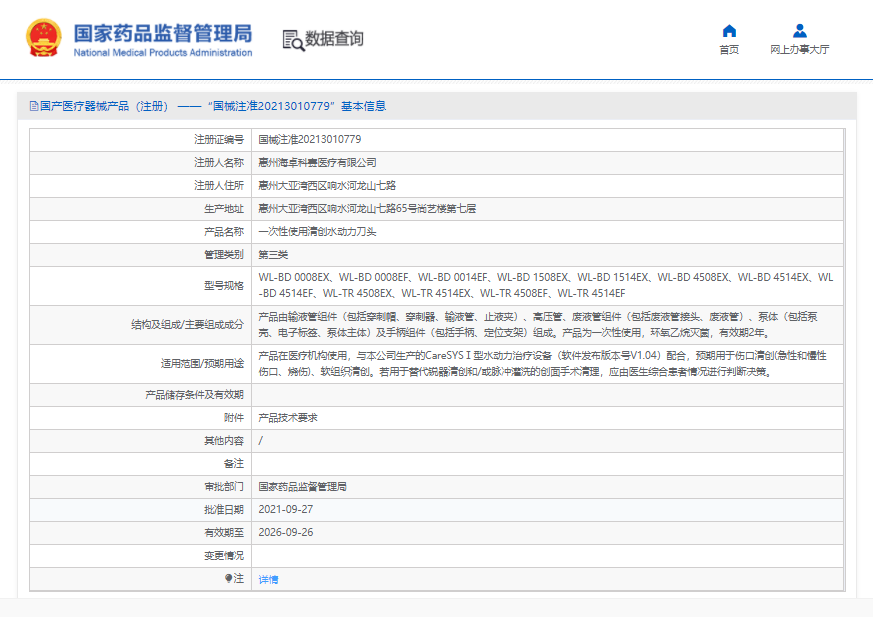The image size is (873, 617).
Task: Click the 附件 row label
Action: point(234,418)
